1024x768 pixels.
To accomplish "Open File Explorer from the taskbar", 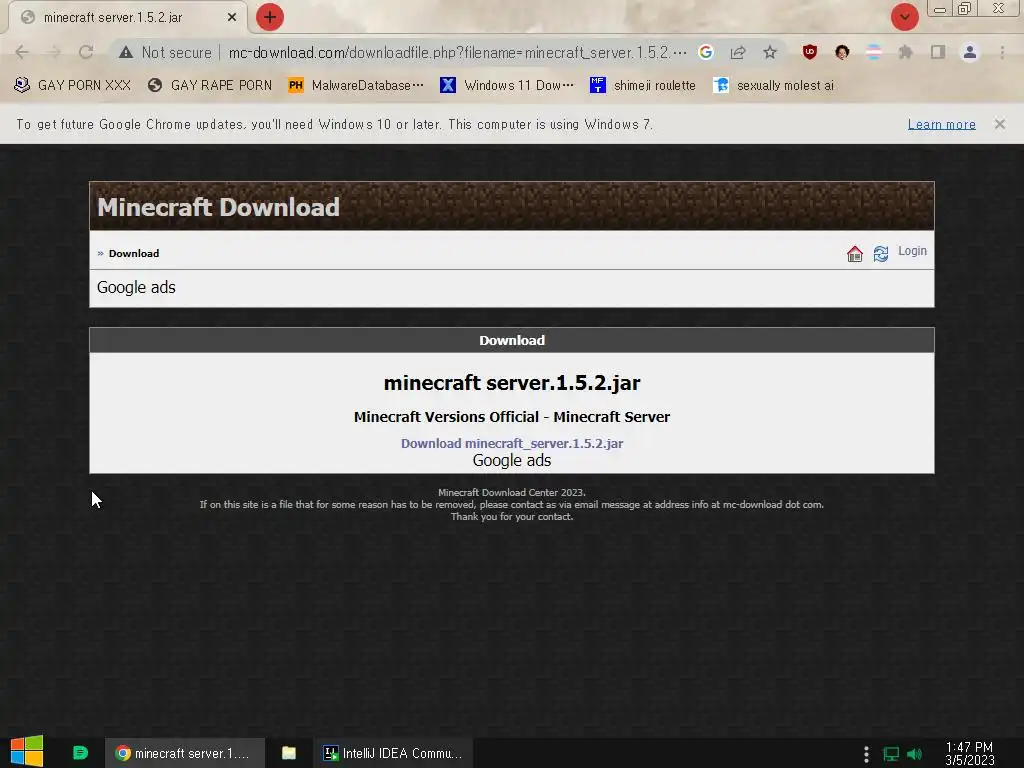I will [289, 753].
